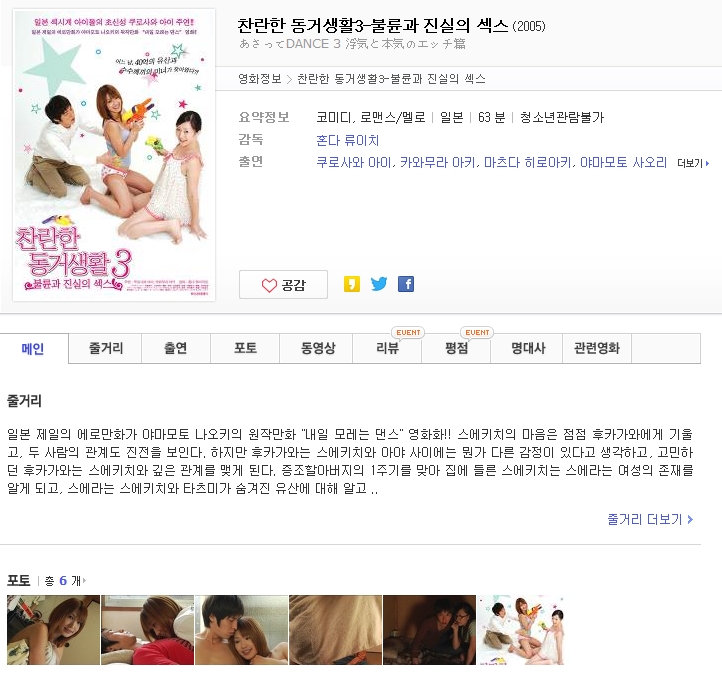Select the 명대사 tab
The image size is (722, 675).
point(528,348)
